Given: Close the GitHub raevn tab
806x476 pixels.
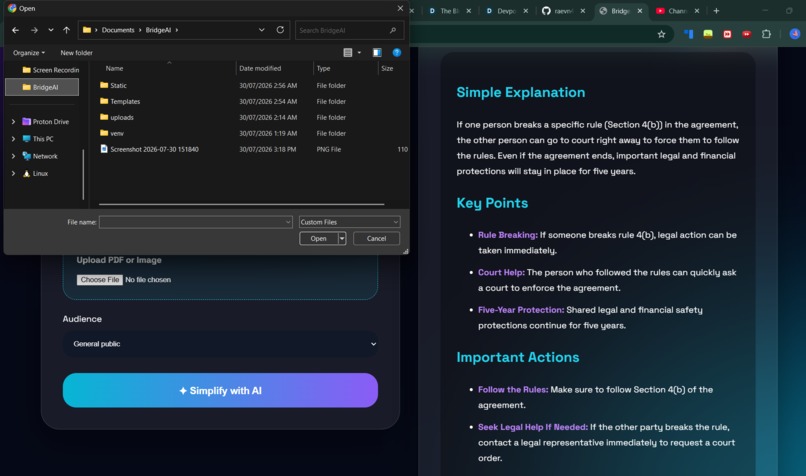Looking at the screenshot, I should click(x=582, y=11).
